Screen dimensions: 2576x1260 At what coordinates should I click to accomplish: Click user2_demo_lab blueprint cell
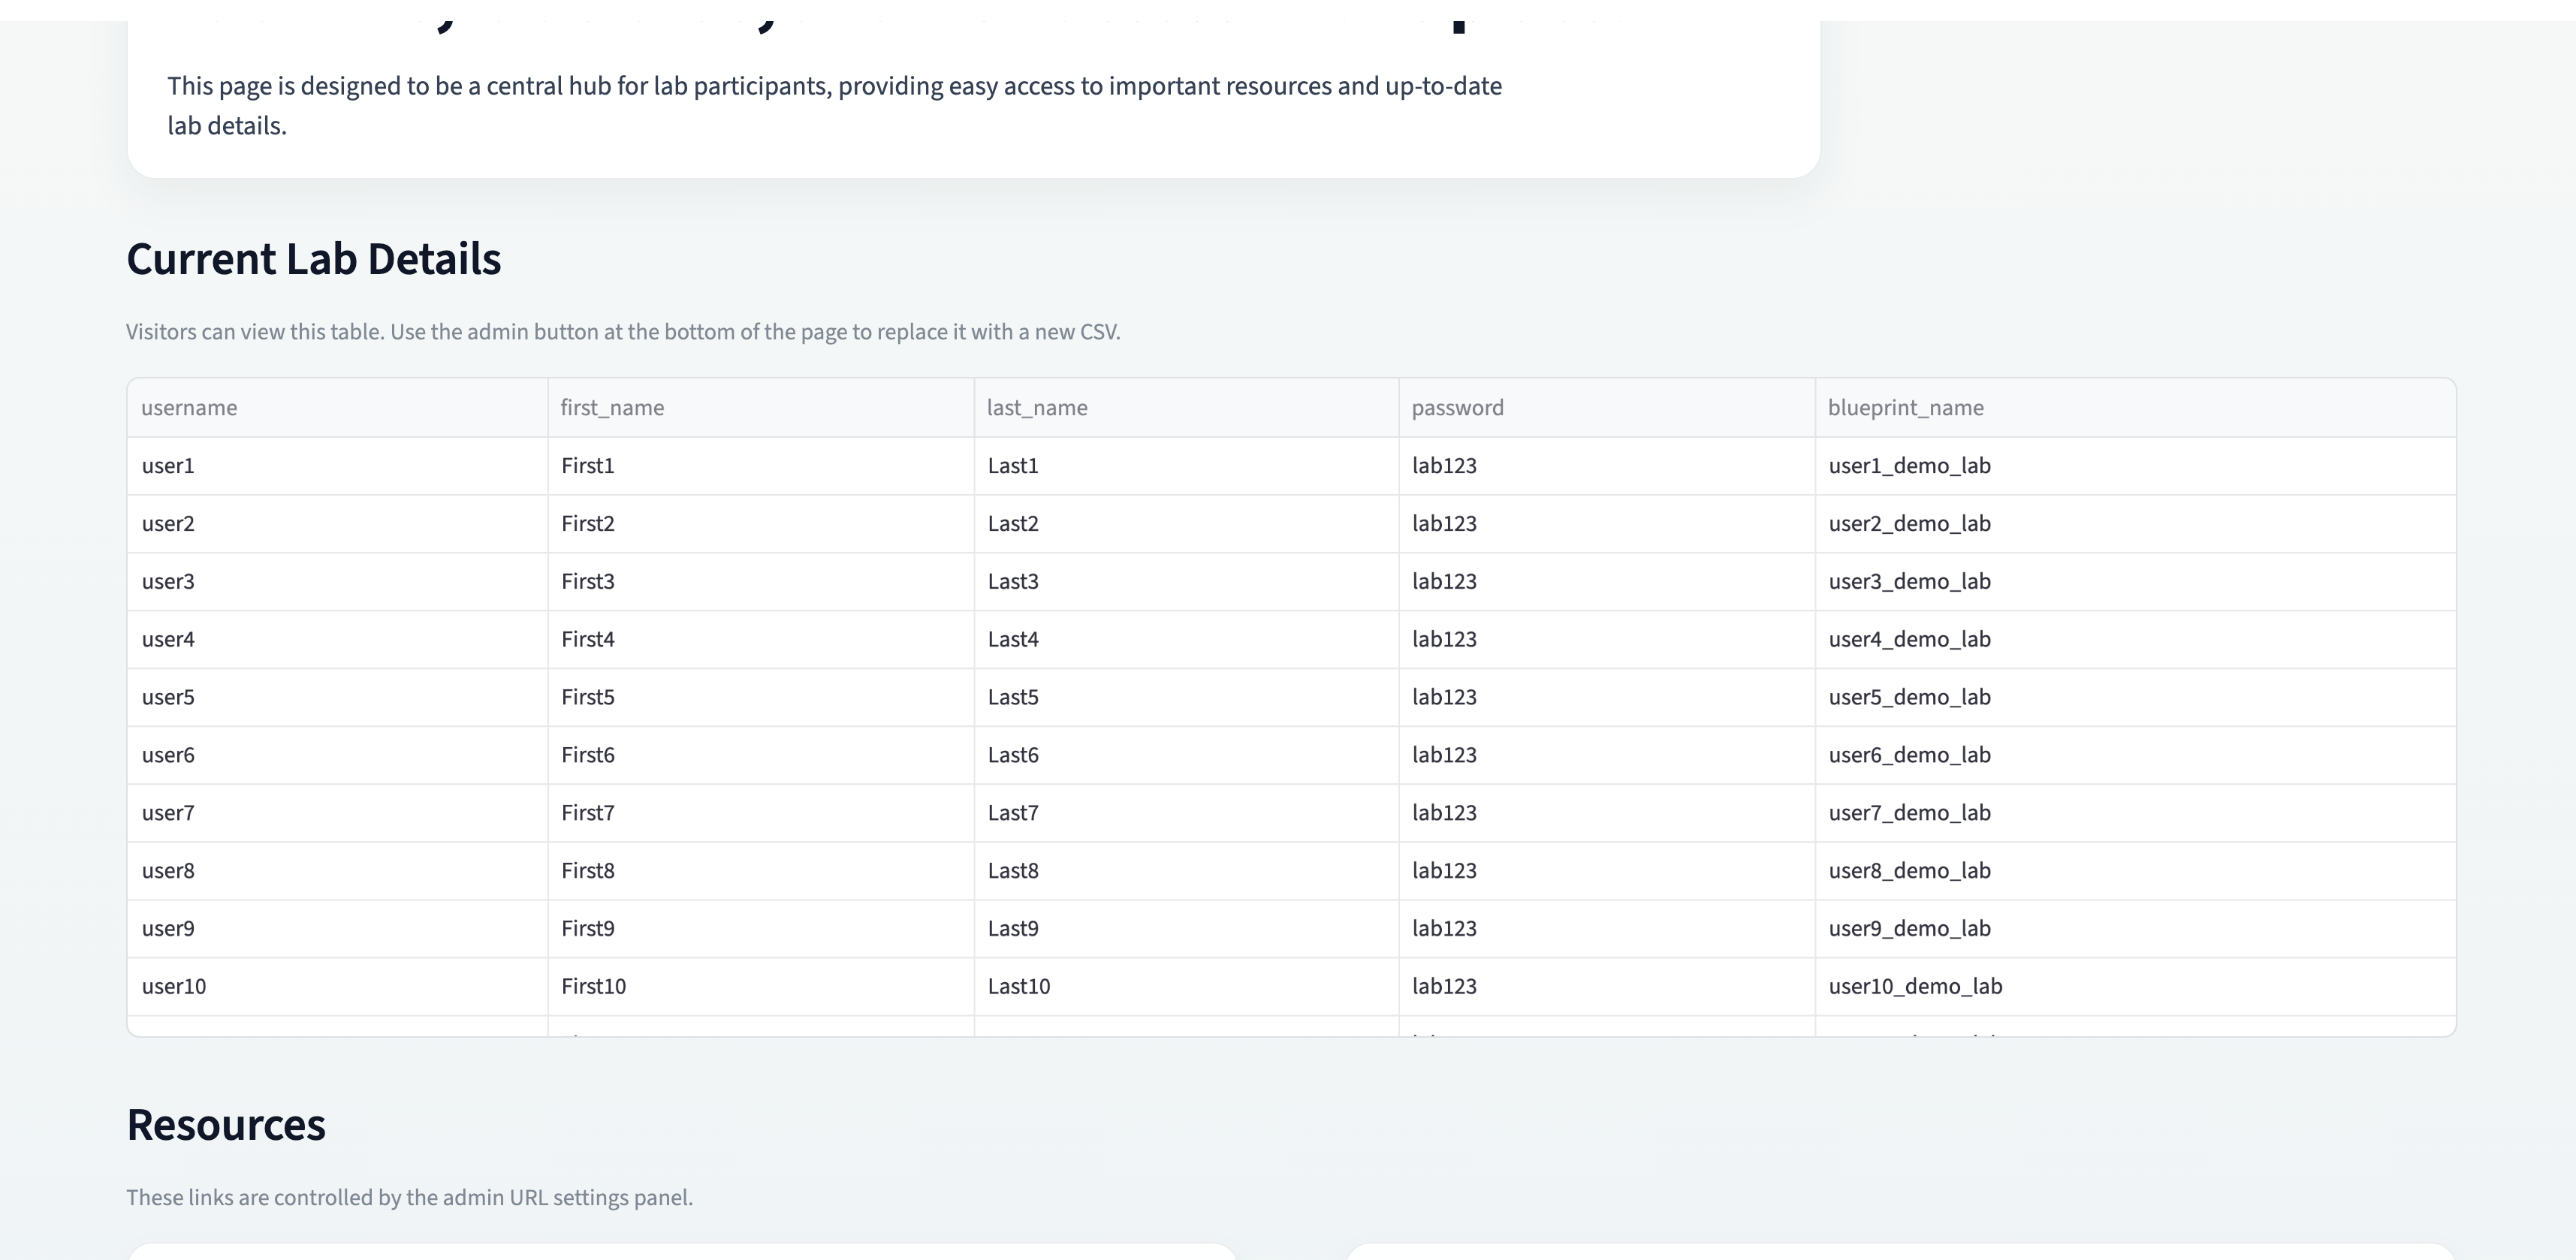(x=2135, y=524)
